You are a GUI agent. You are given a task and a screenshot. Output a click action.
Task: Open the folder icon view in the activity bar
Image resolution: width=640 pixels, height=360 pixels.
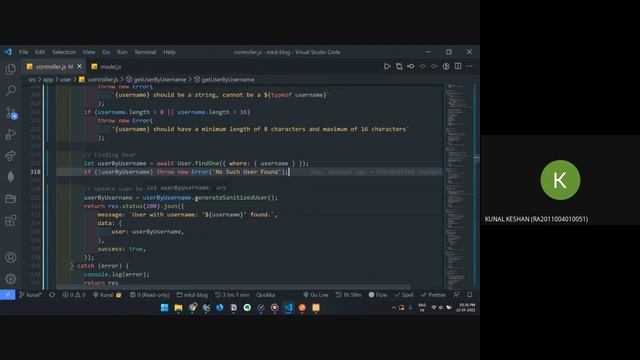pos(11,199)
